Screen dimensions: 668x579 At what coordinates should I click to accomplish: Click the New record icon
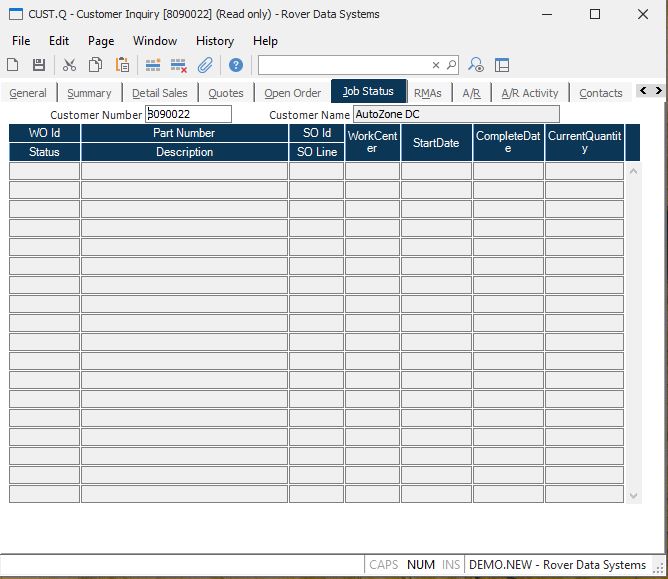pyautogui.click(x=13, y=65)
